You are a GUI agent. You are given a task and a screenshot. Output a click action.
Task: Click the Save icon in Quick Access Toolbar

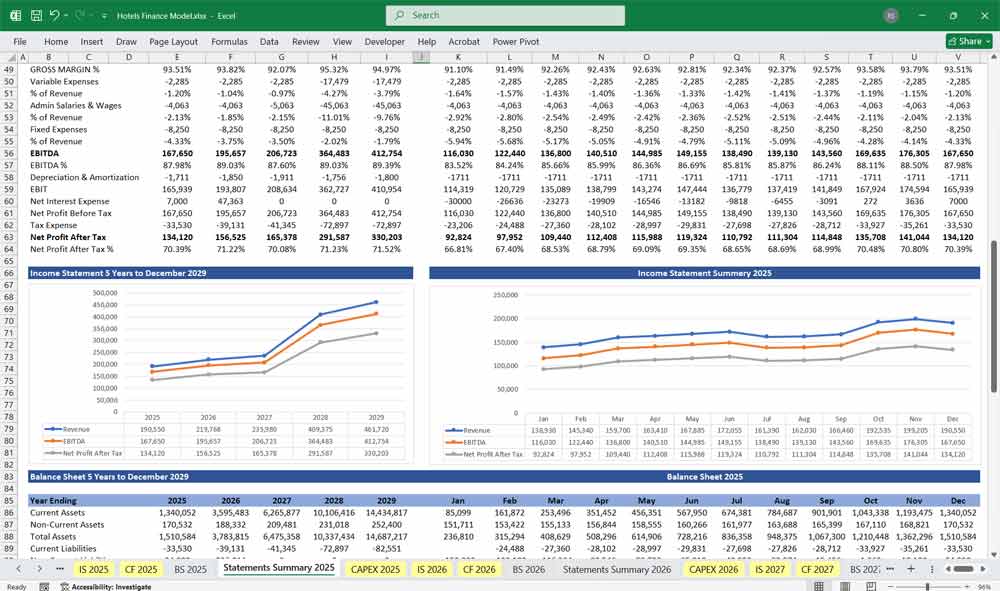pyautogui.click(x=35, y=15)
